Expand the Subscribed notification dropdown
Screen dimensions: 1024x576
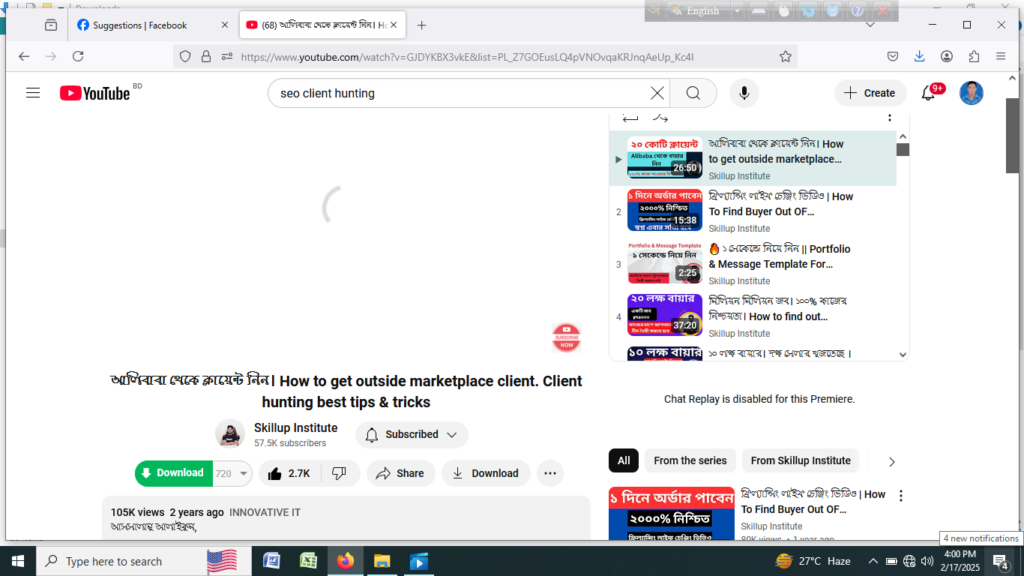(x=411, y=435)
